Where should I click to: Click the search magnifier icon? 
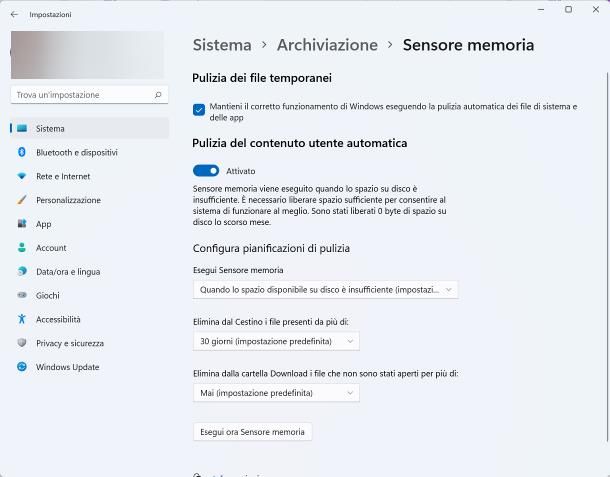[158, 95]
